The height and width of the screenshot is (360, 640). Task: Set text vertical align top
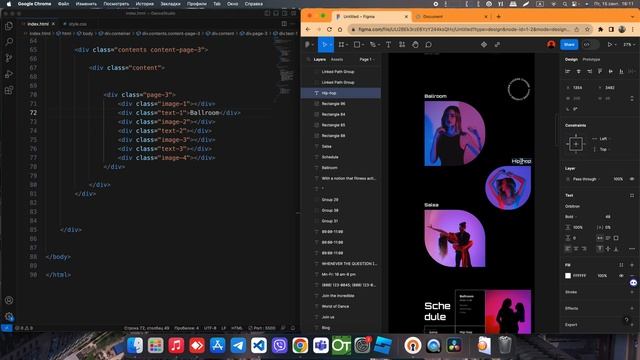point(600,249)
